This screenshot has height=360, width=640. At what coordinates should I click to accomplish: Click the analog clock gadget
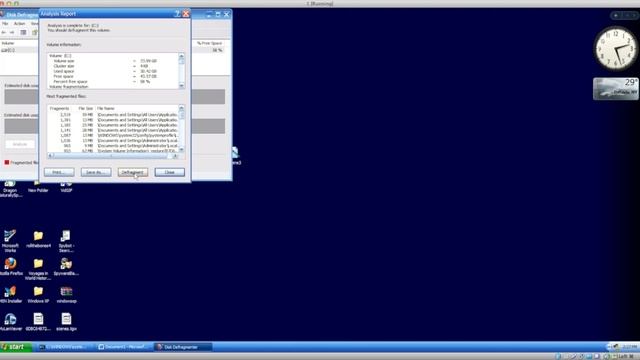616,49
